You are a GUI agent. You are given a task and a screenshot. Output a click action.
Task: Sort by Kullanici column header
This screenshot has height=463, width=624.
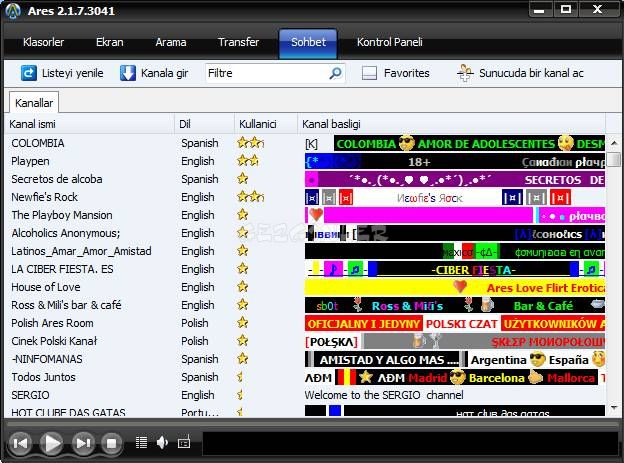(x=266, y=124)
